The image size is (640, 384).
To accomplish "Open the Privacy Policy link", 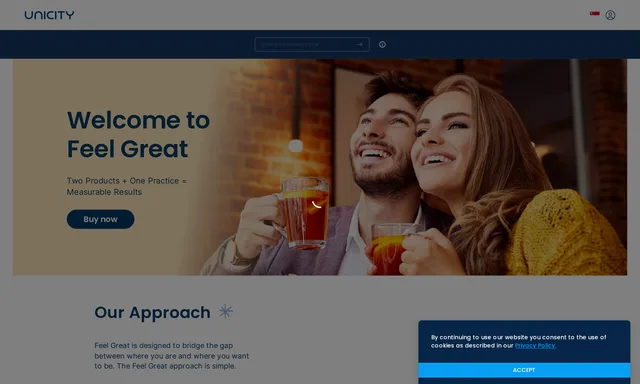I will tap(535, 346).
